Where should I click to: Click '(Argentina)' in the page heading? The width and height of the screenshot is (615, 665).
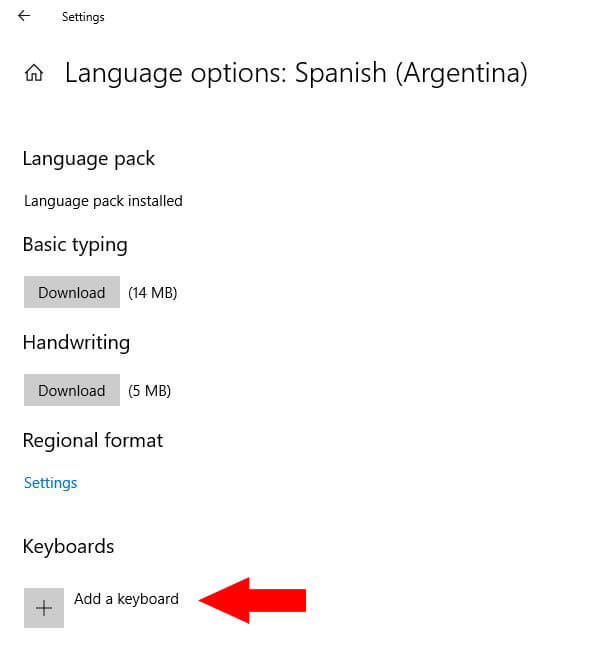coord(467,73)
